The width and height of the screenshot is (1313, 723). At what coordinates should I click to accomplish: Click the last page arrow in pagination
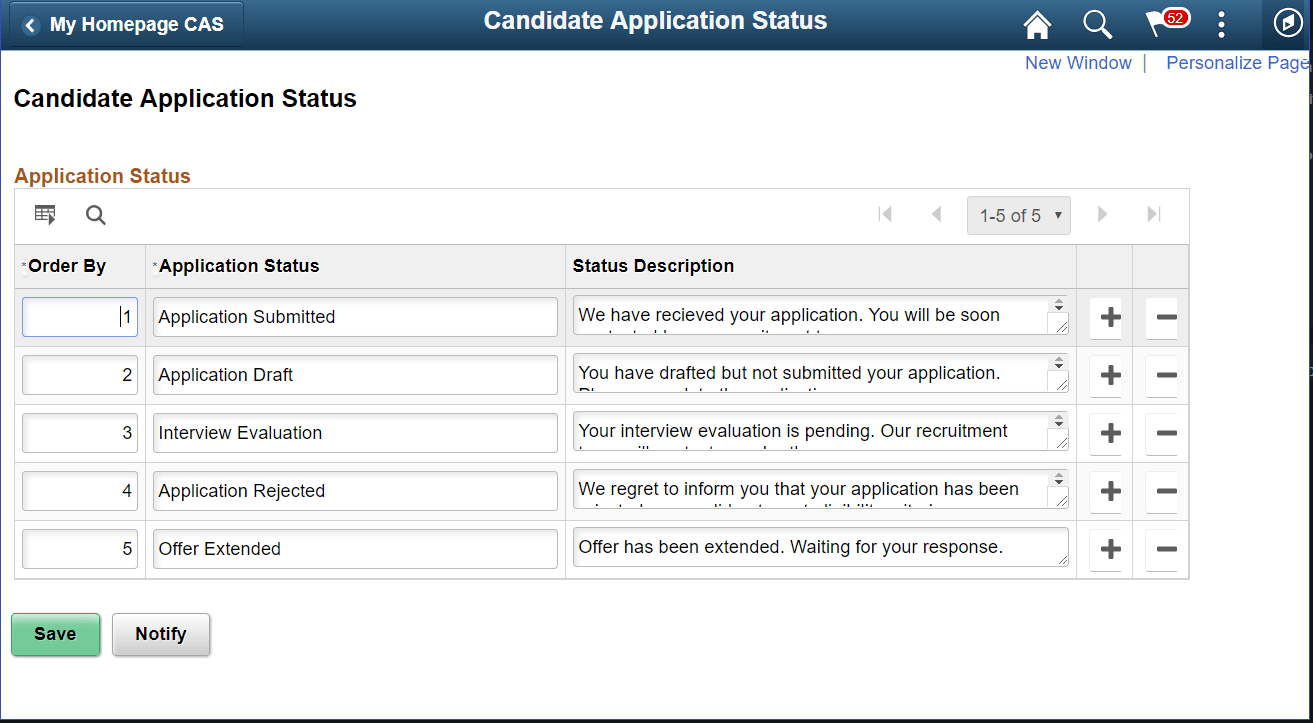click(1152, 214)
